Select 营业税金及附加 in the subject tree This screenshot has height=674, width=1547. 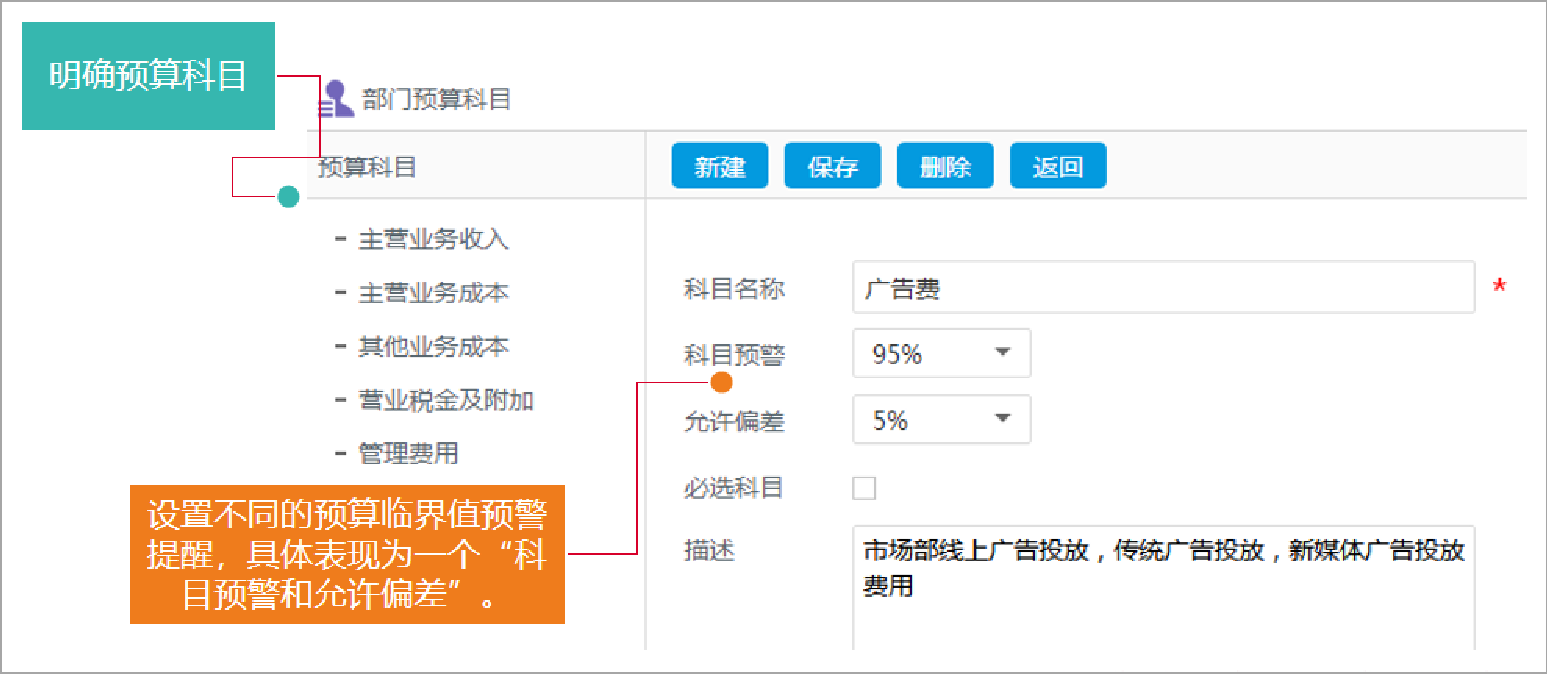[x=448, y=399]
